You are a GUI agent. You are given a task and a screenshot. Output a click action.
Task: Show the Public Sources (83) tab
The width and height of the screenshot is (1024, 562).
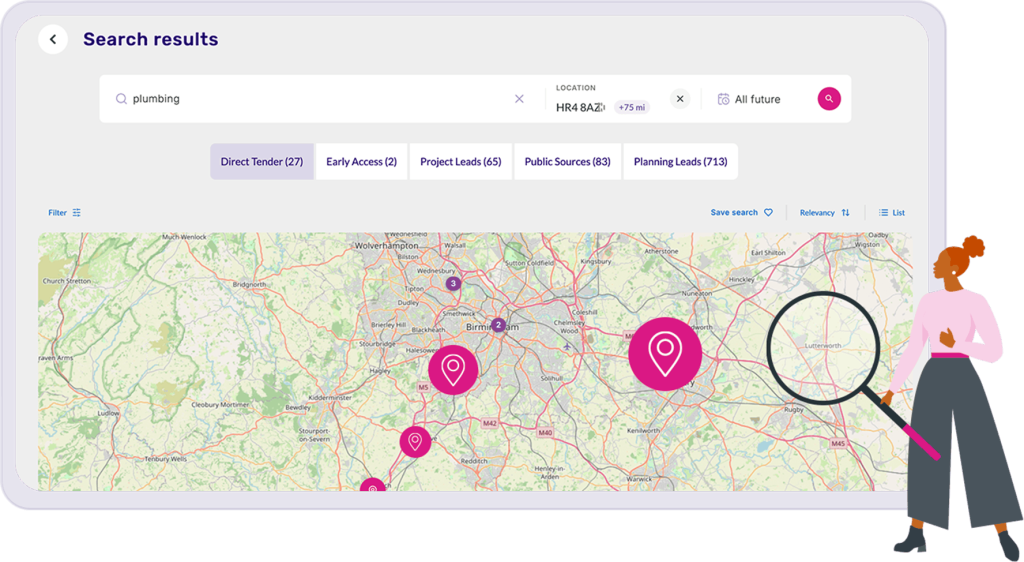coord(568,161)
